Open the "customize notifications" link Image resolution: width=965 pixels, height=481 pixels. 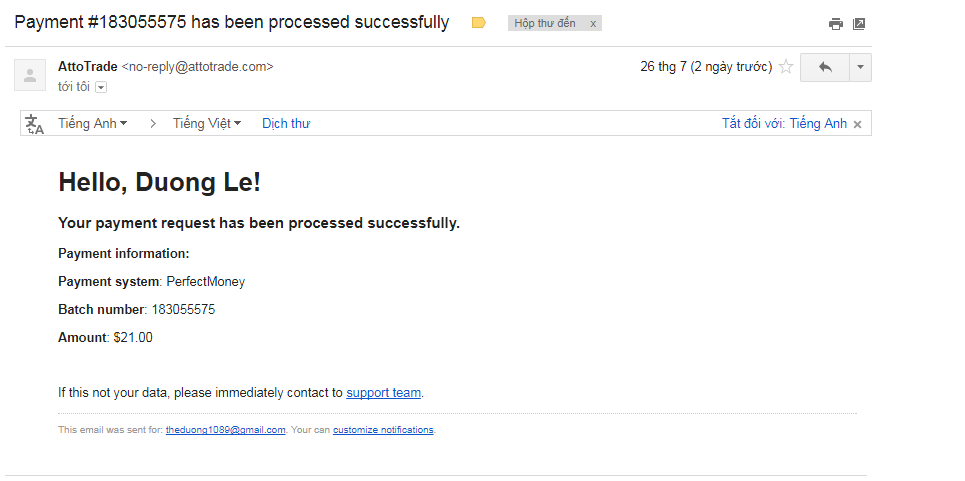[x=383, y=430]
